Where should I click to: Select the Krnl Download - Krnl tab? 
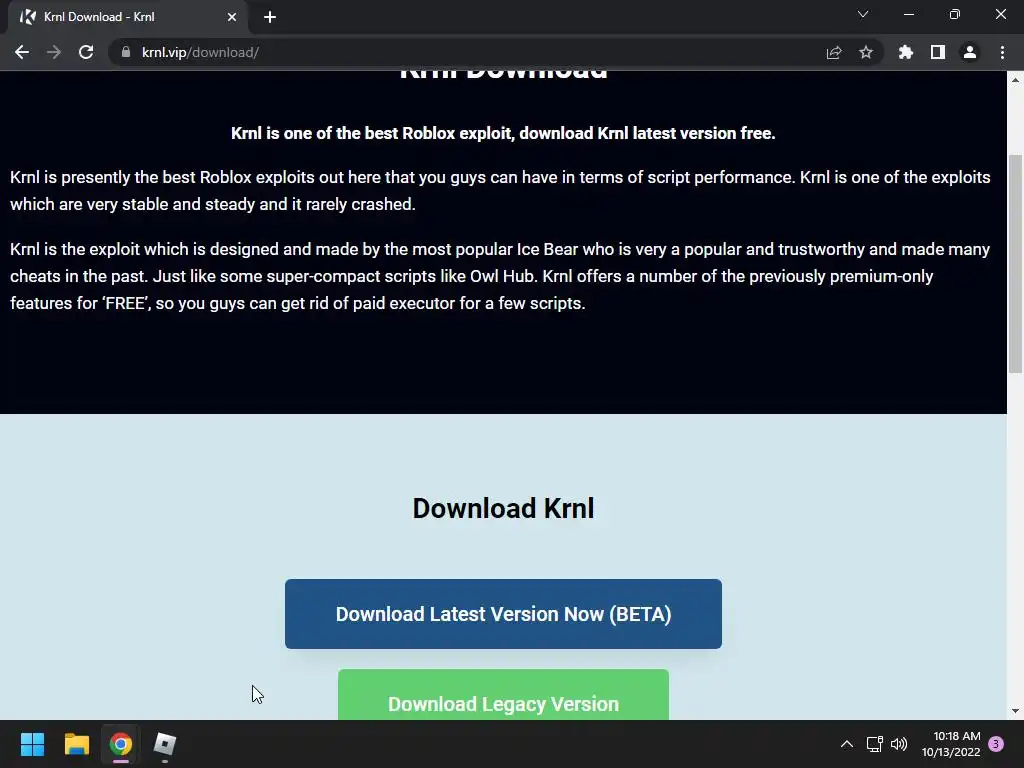pos(128,17)
